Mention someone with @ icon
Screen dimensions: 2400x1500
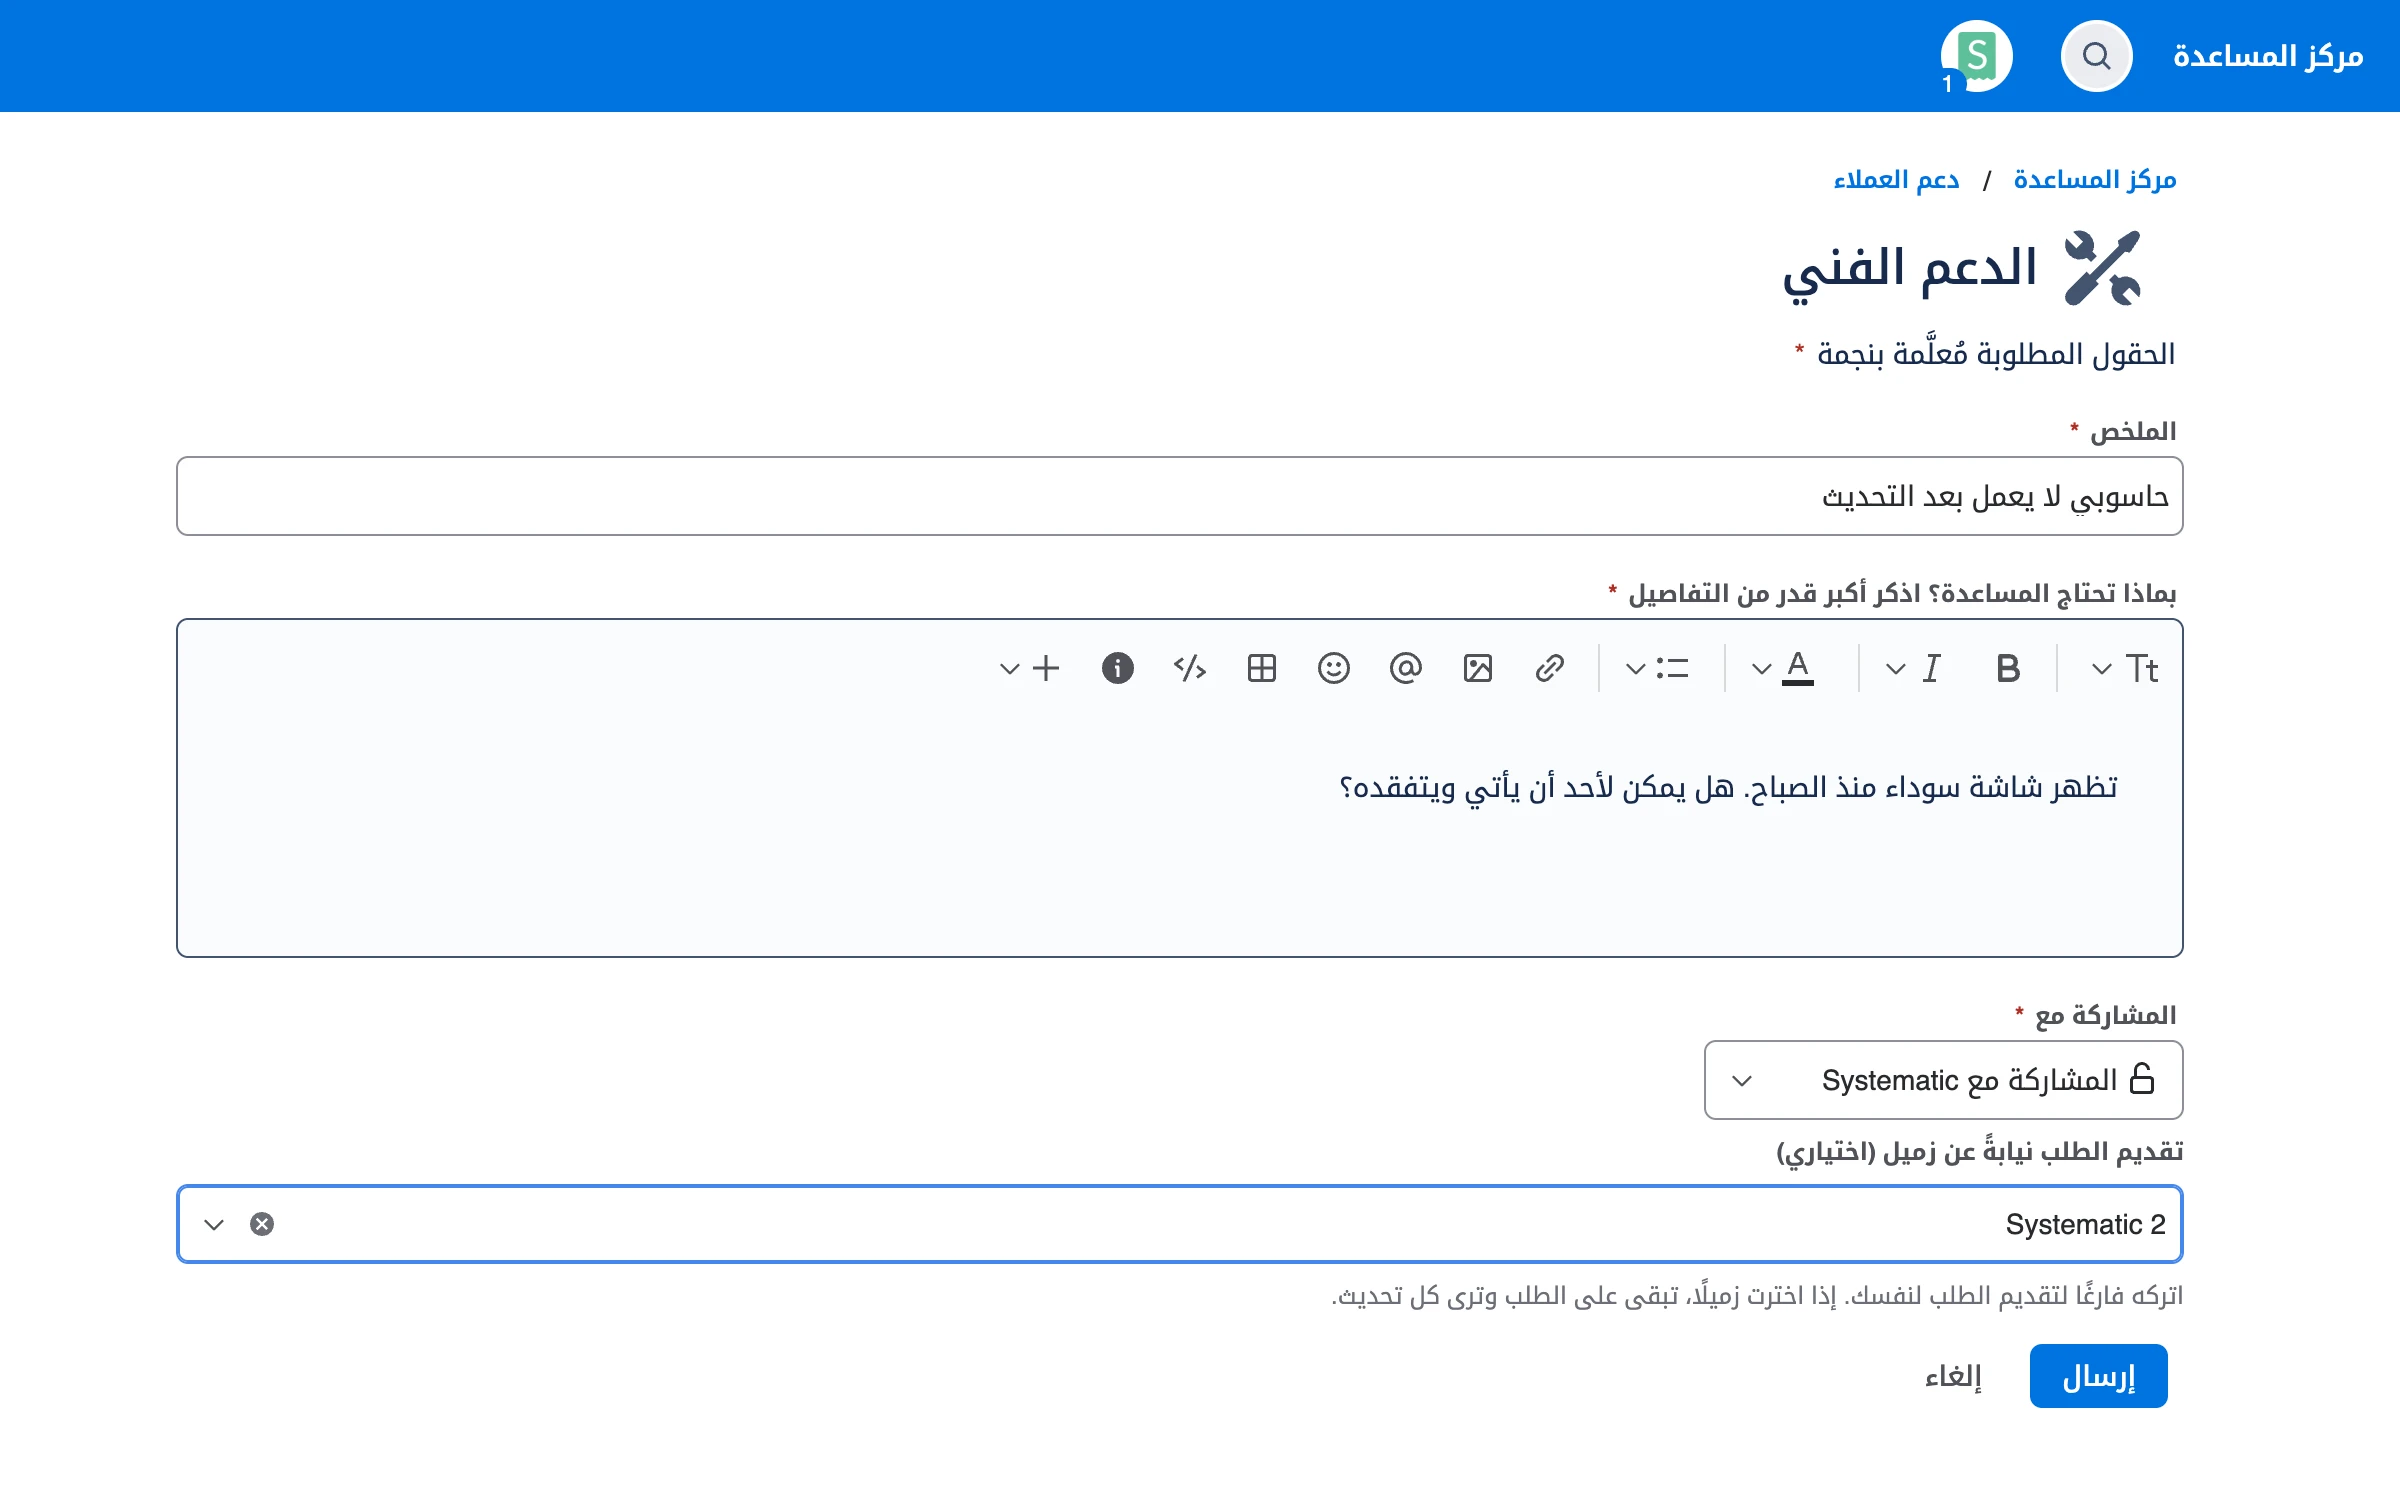(1405, 668)
